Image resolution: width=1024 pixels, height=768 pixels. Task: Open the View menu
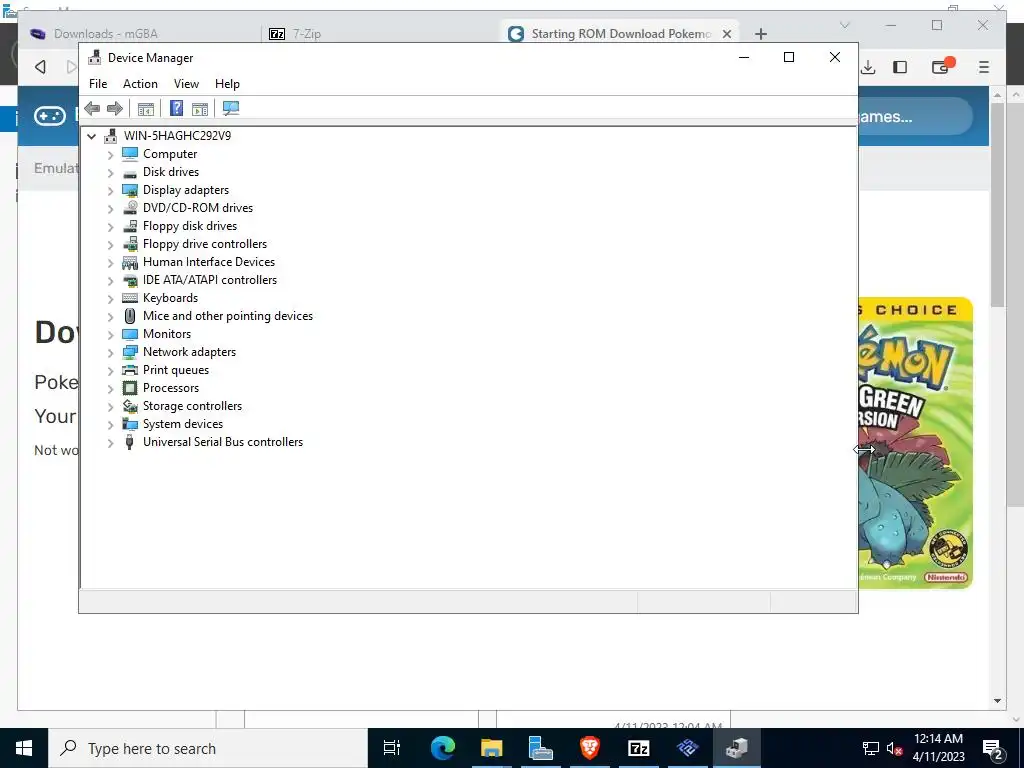186,84
